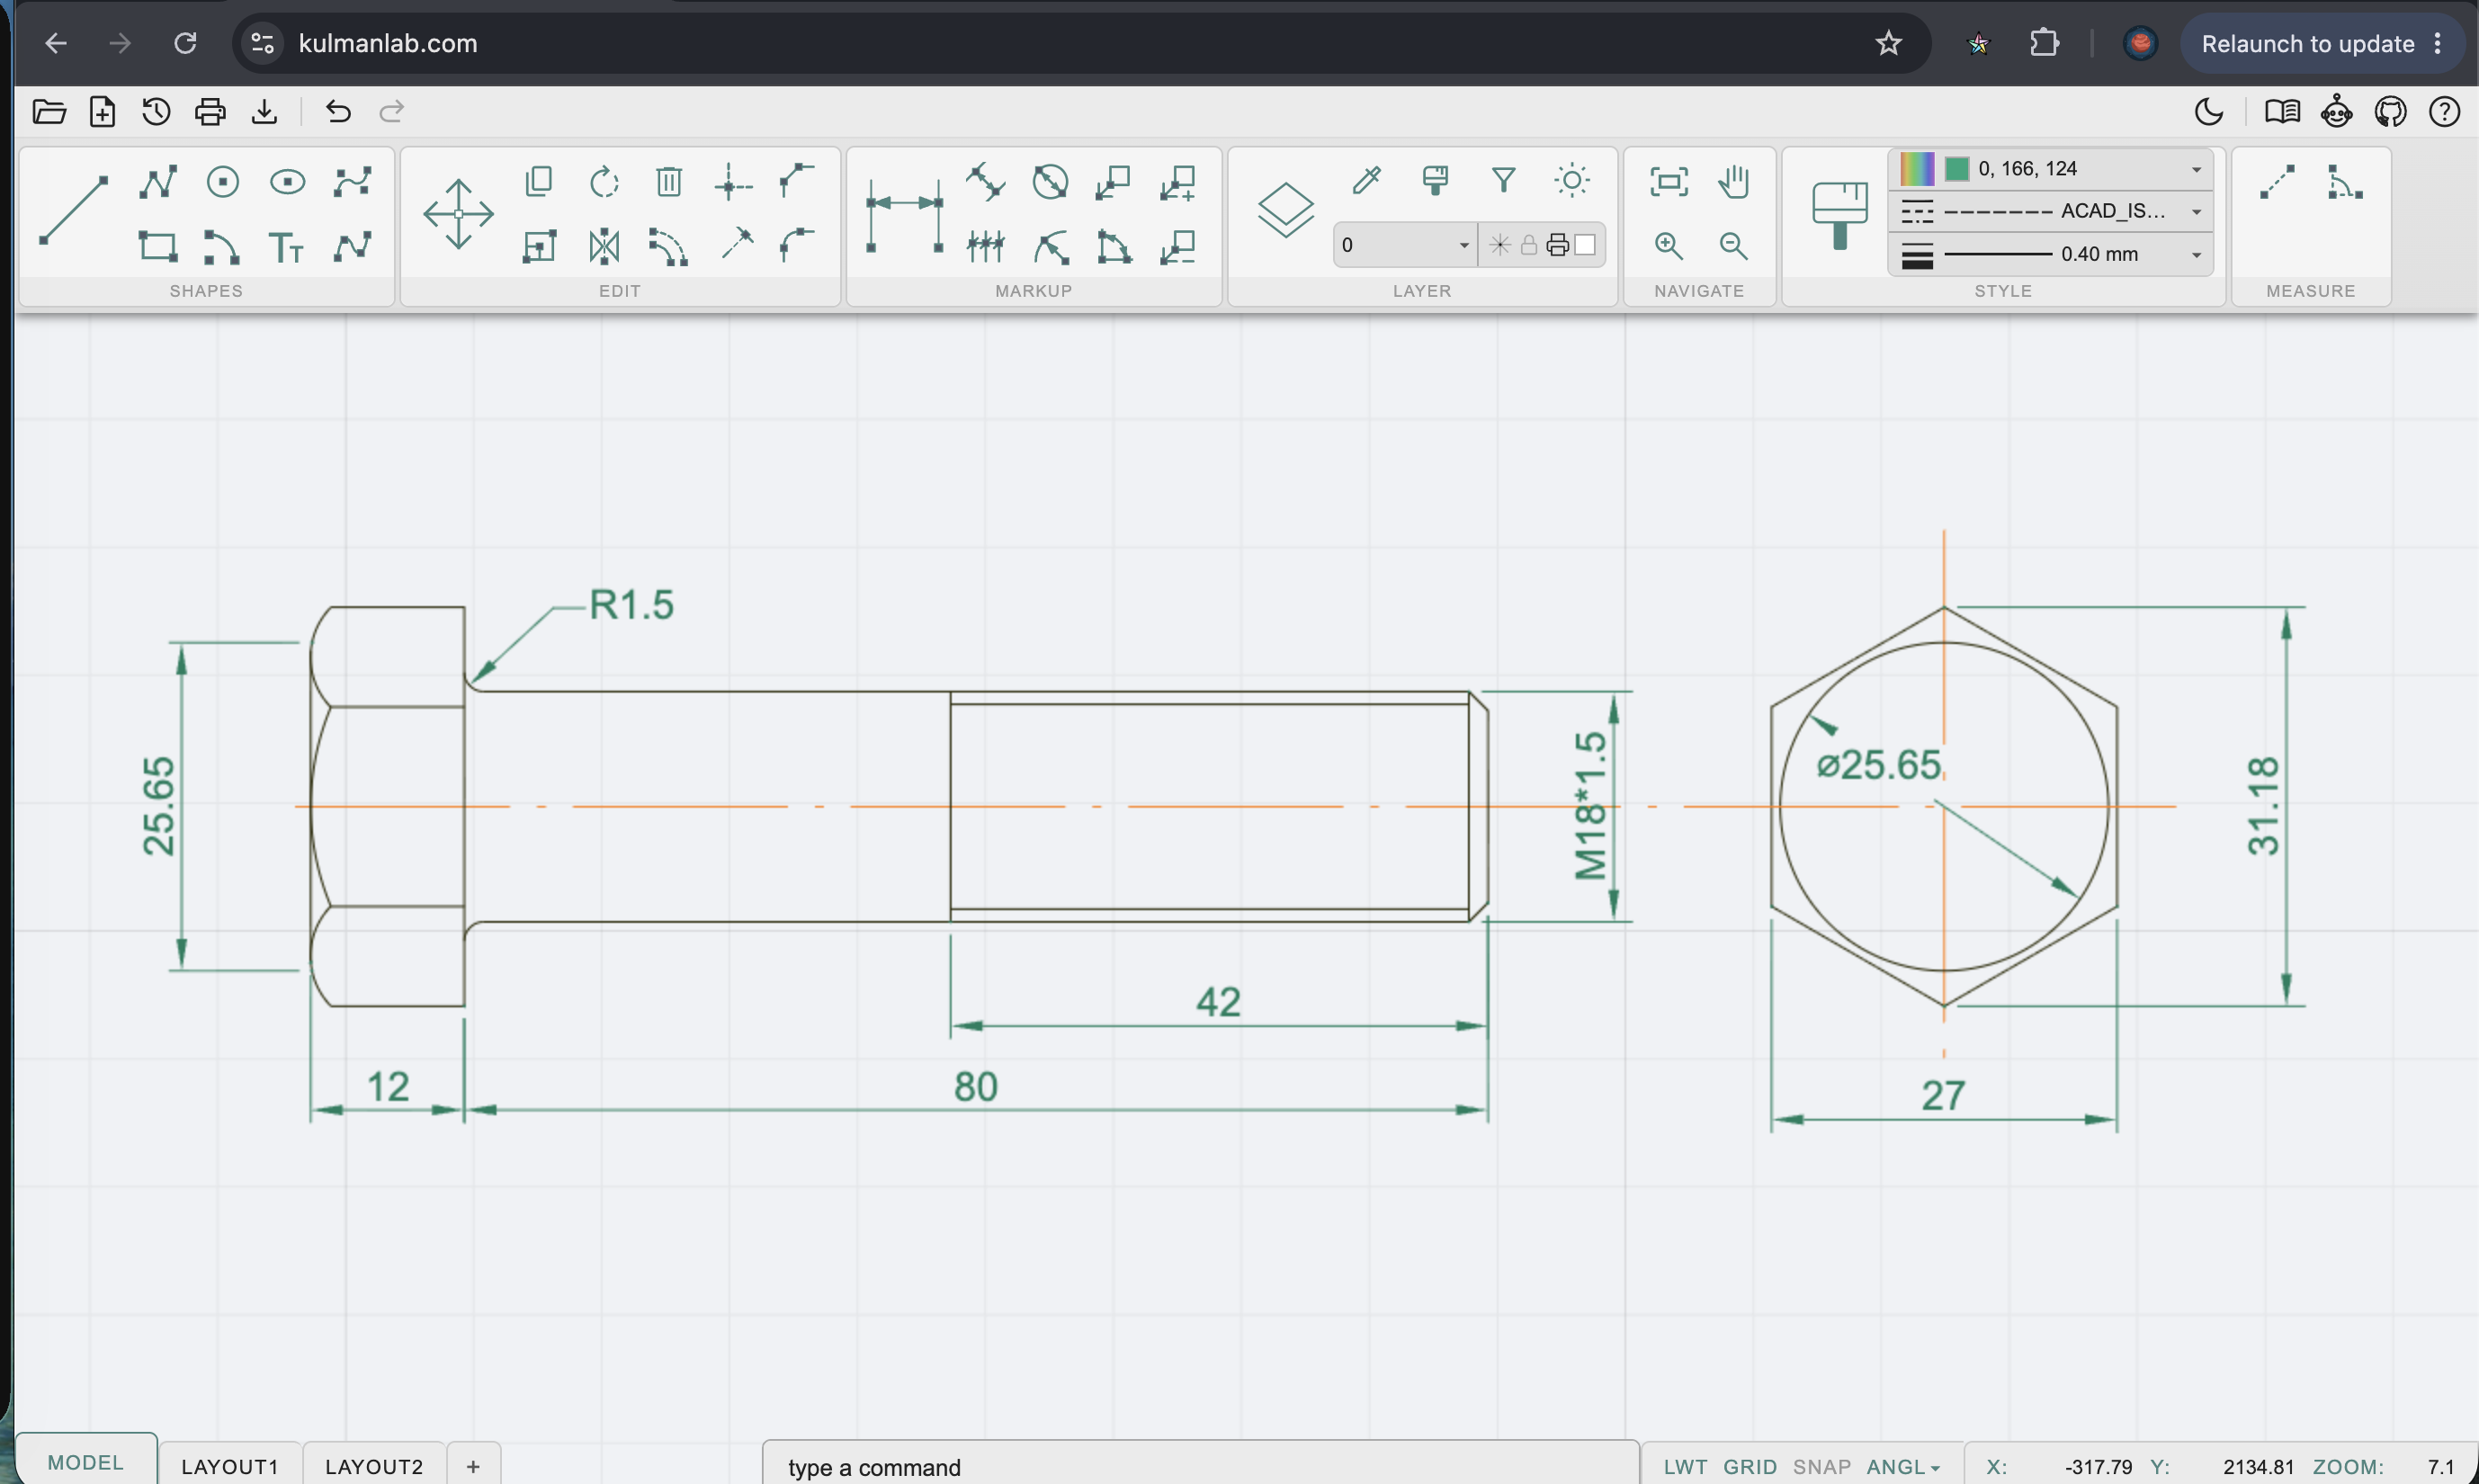Click the Zoom in magnifier
This screenshot has width=2479, height=1484.
[1668, 246]
